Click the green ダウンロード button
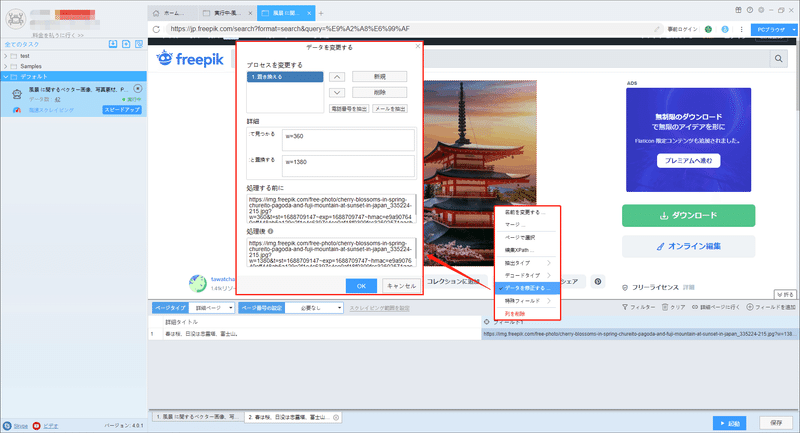The width and height of the screenshot is (800, 433). [688, 216]
